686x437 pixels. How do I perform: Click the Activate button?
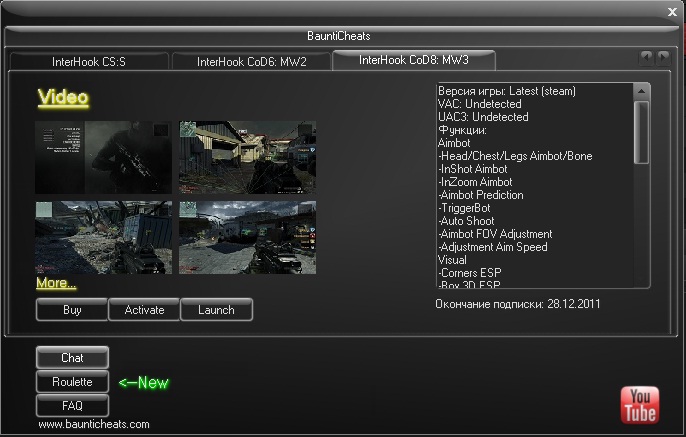coord(144,310)
